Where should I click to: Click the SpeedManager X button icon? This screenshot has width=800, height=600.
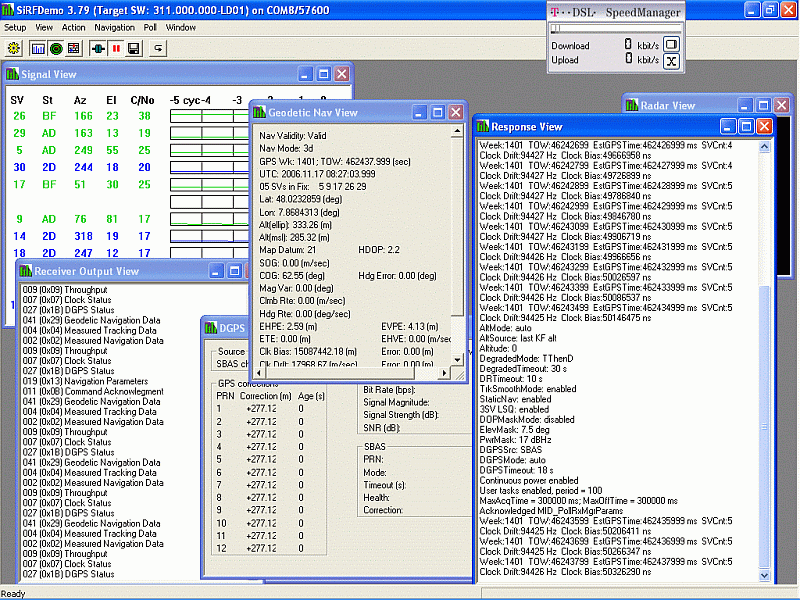click(x=672, y=62)
